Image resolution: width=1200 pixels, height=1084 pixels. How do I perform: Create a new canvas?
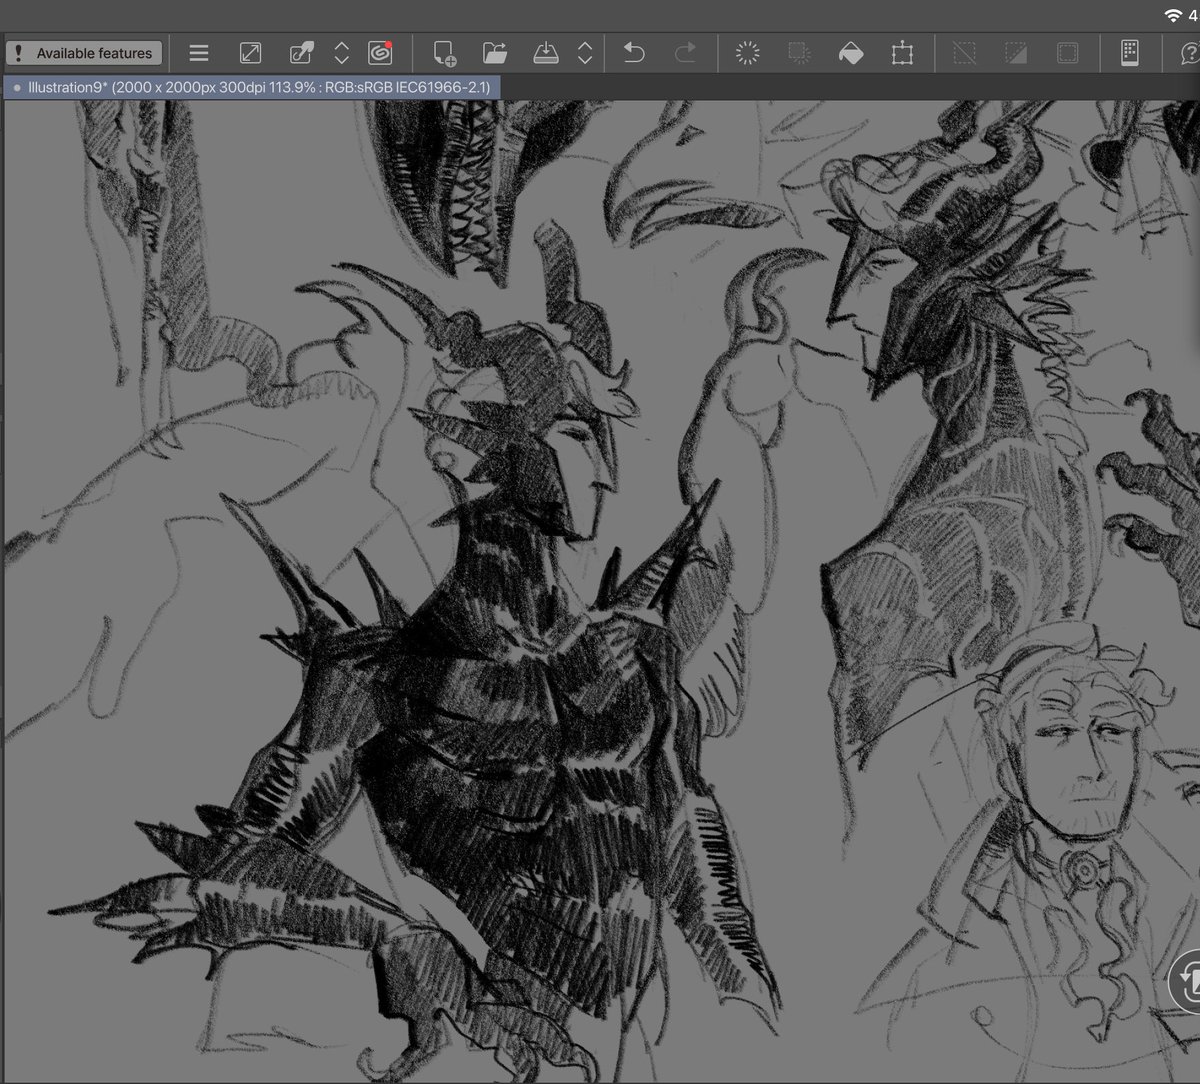pos(445,53)
